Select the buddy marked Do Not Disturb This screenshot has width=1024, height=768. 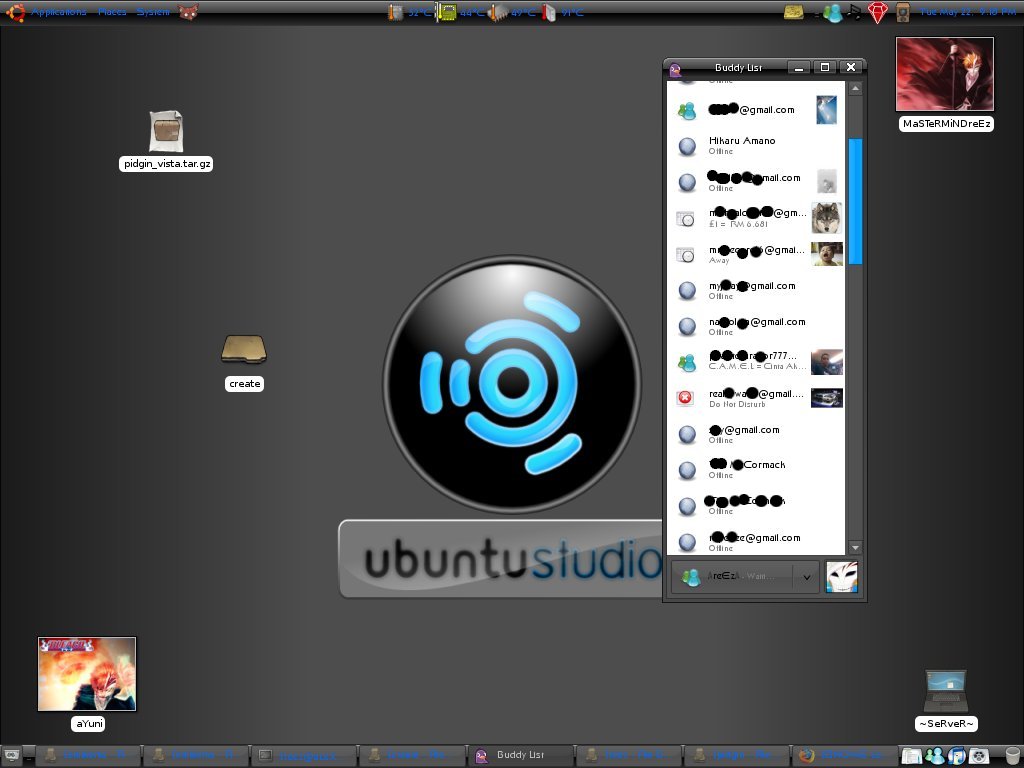[756, 398]
